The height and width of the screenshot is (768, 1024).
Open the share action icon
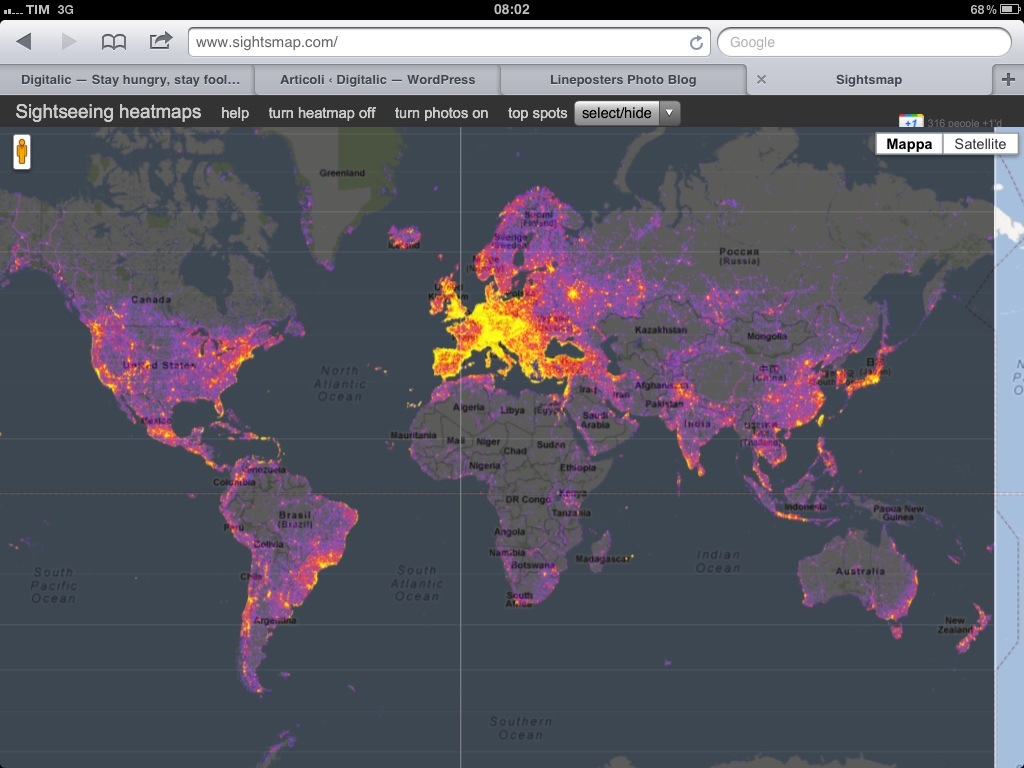161,40
